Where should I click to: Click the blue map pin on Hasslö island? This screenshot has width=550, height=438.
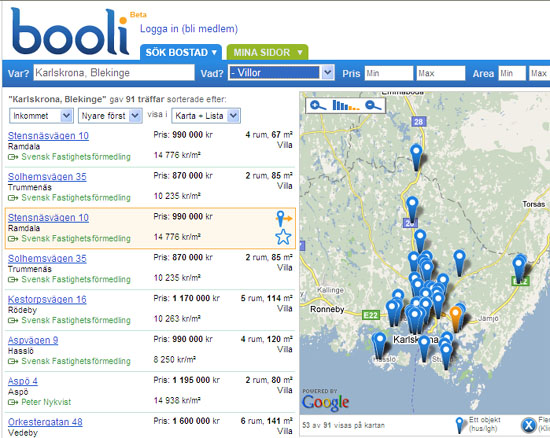click(379, 345)
